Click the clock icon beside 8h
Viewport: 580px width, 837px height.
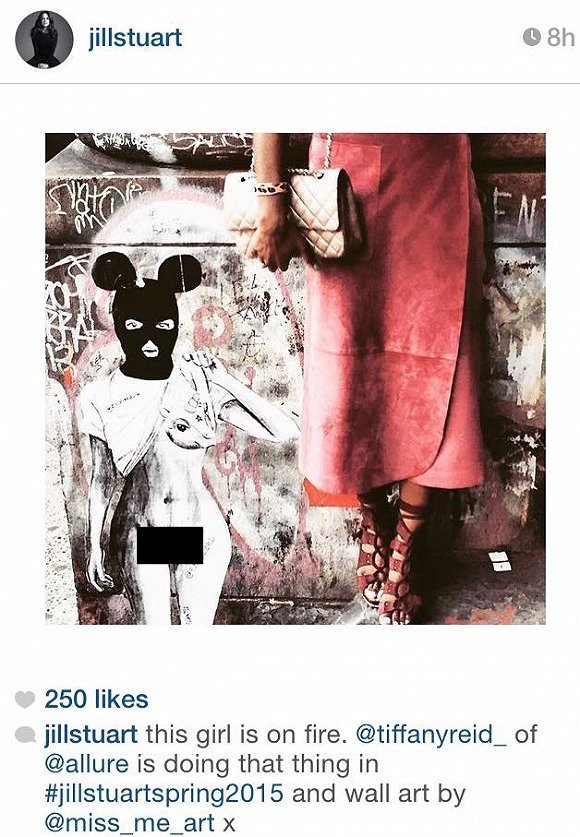(532, 37)
